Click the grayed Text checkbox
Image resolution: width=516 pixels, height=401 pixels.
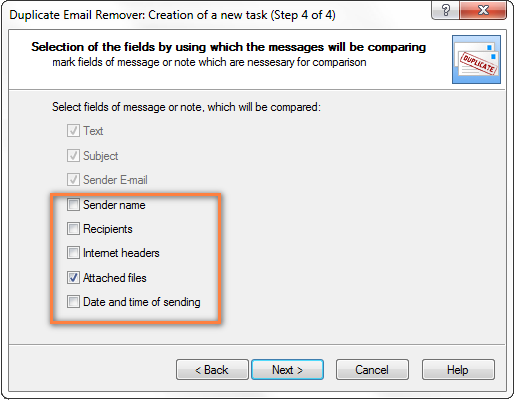point(73,131)
